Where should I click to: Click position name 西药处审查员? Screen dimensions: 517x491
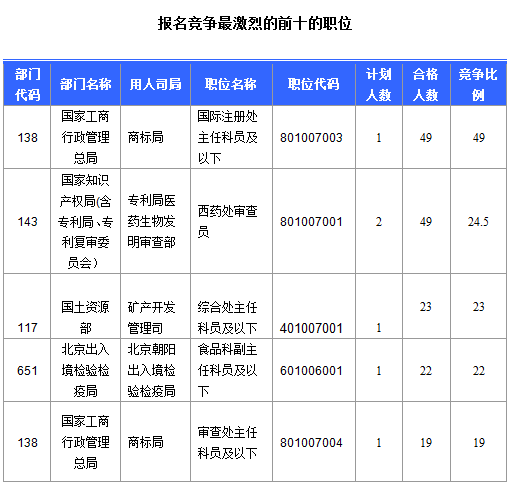click(x=227, y=221)
